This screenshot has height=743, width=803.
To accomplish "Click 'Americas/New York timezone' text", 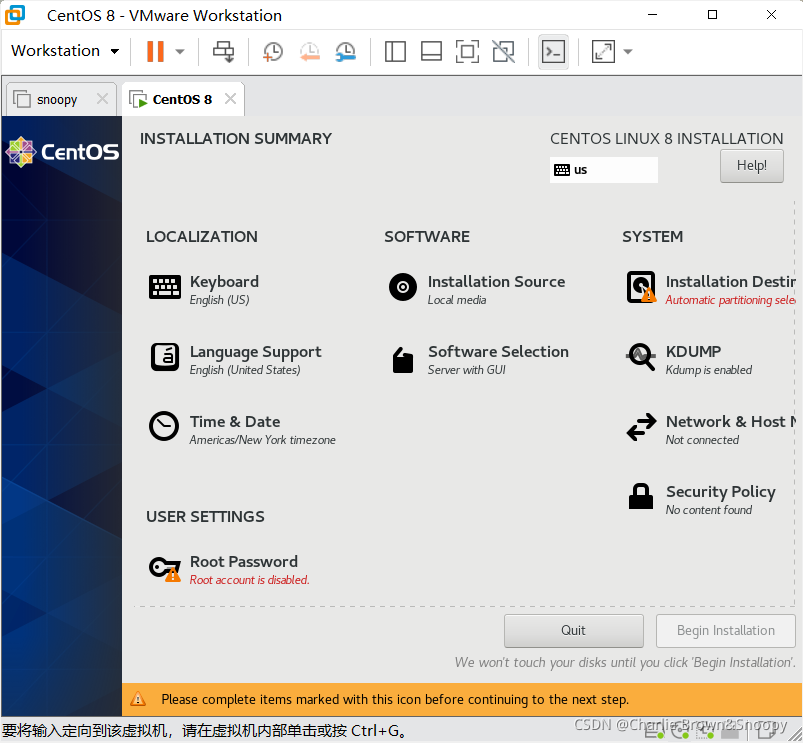I will coord(263,440).
